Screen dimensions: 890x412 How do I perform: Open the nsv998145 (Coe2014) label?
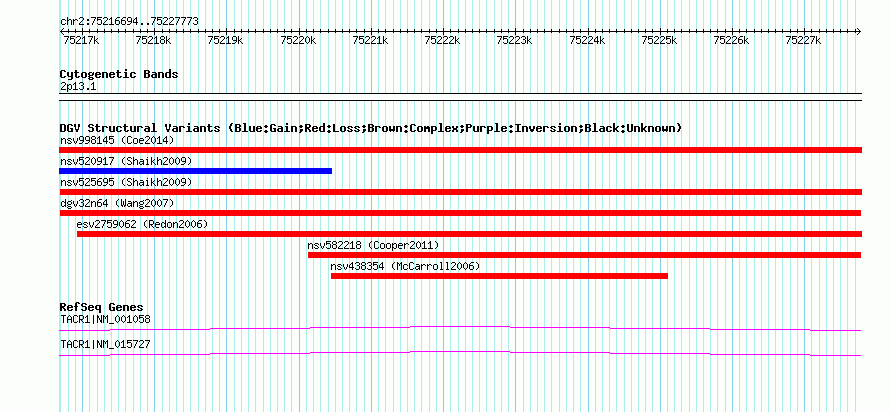click(x=117, y=140)
